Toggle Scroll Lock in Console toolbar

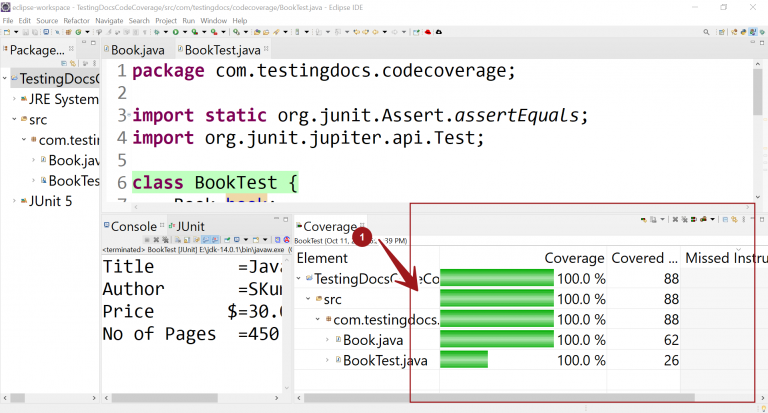coord(187,240)
